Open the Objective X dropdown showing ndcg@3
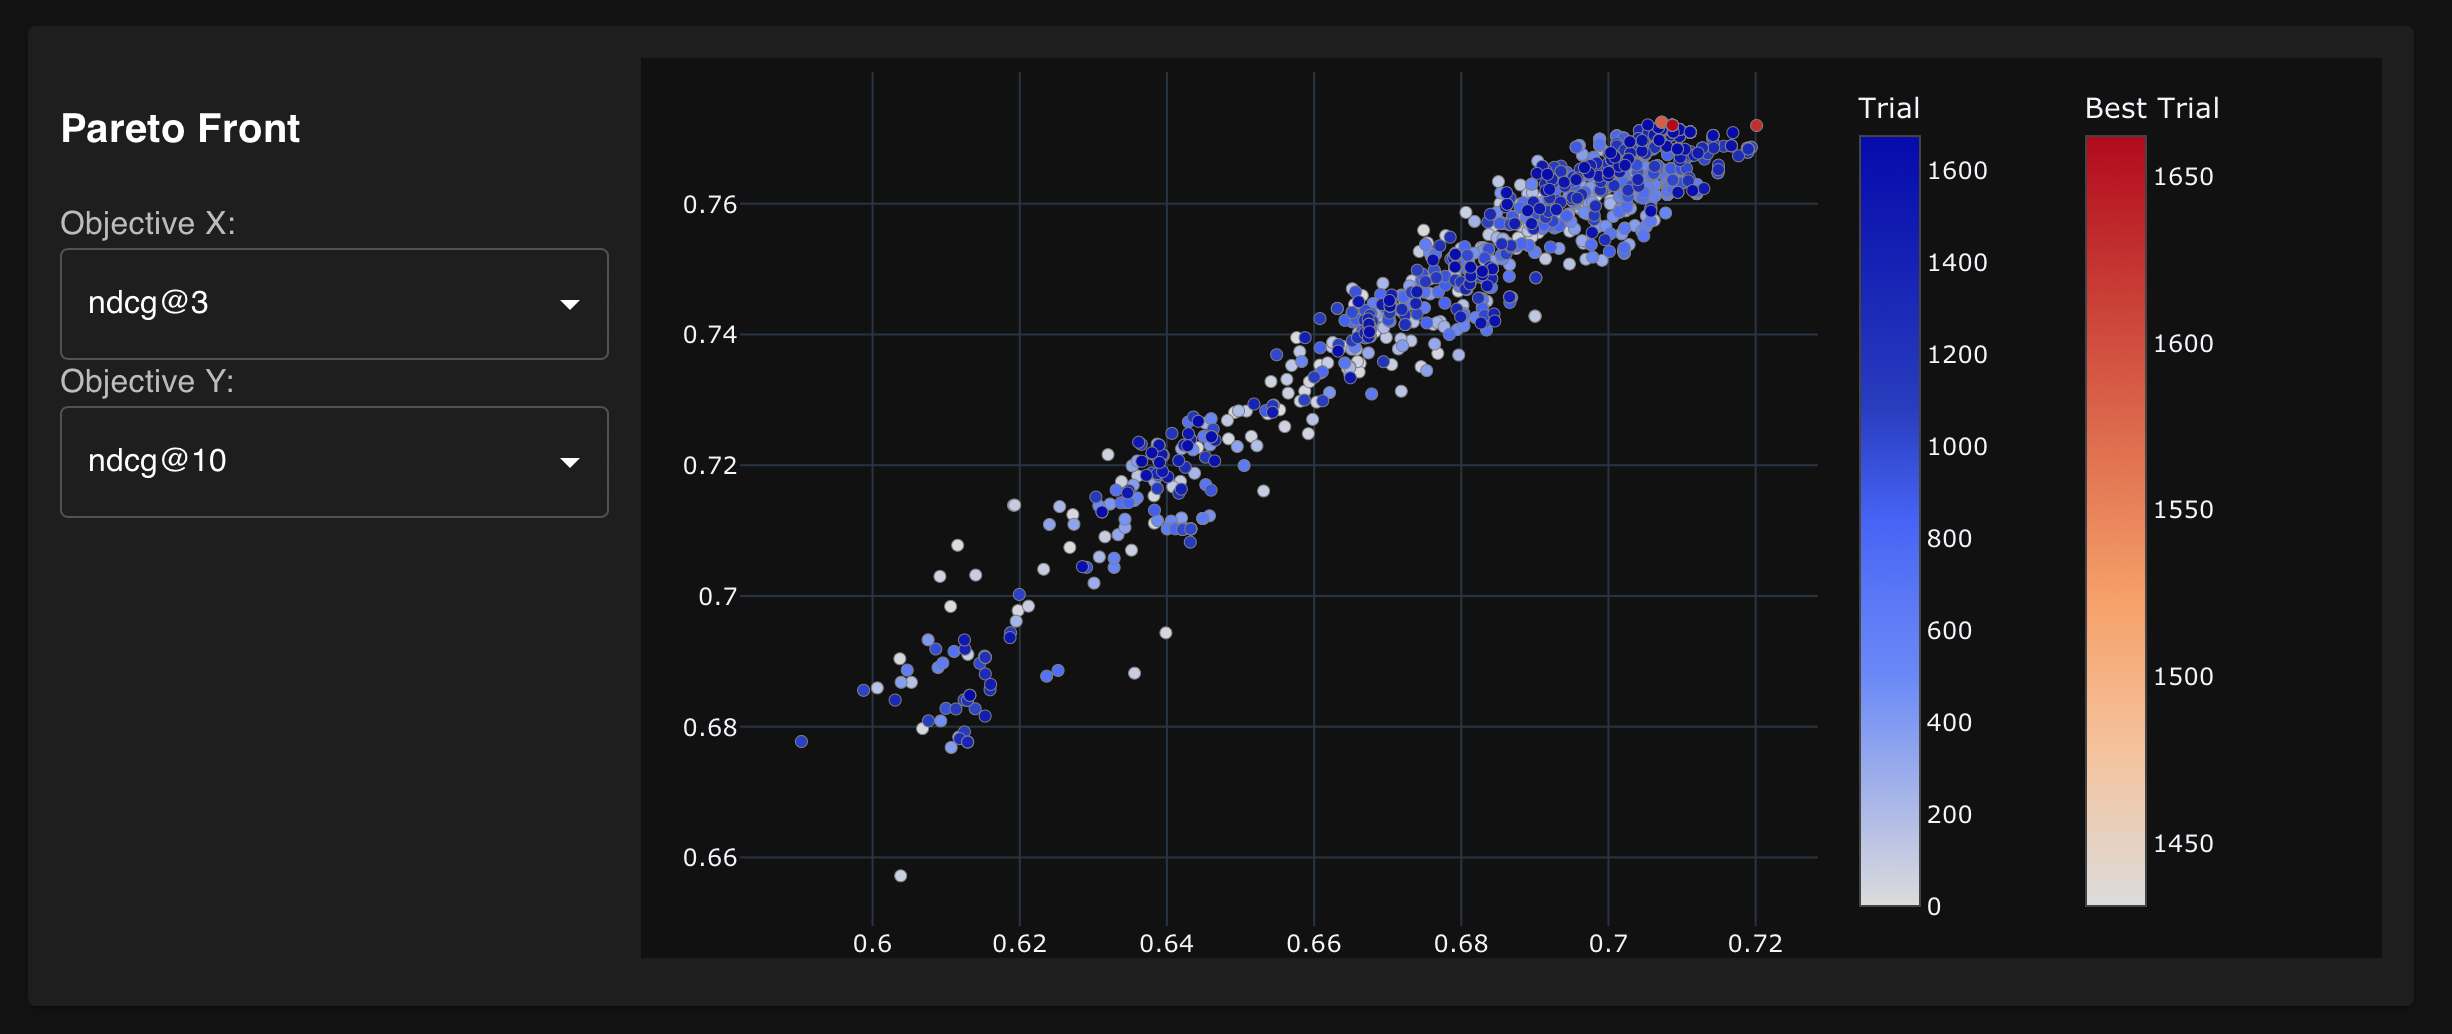The height and width of the screenshot is (1034, 2452). point(333,304)
